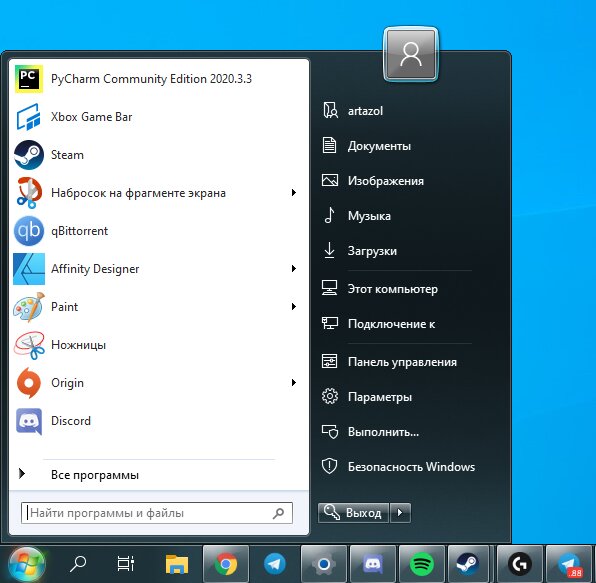Image resolution: width=596 pixels, height=583 pixels.
Task: Open qBittorrent from the programs list
Action: point(159,231)
